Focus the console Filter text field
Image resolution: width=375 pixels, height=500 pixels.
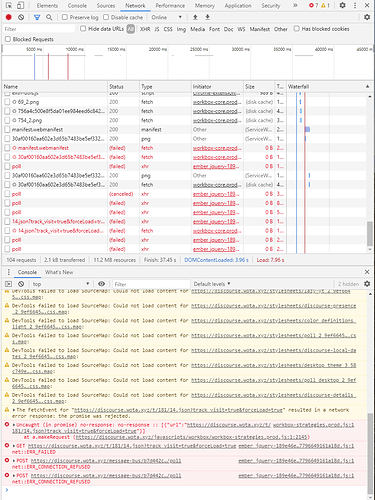pyautogui.click(x=151, y=284)
